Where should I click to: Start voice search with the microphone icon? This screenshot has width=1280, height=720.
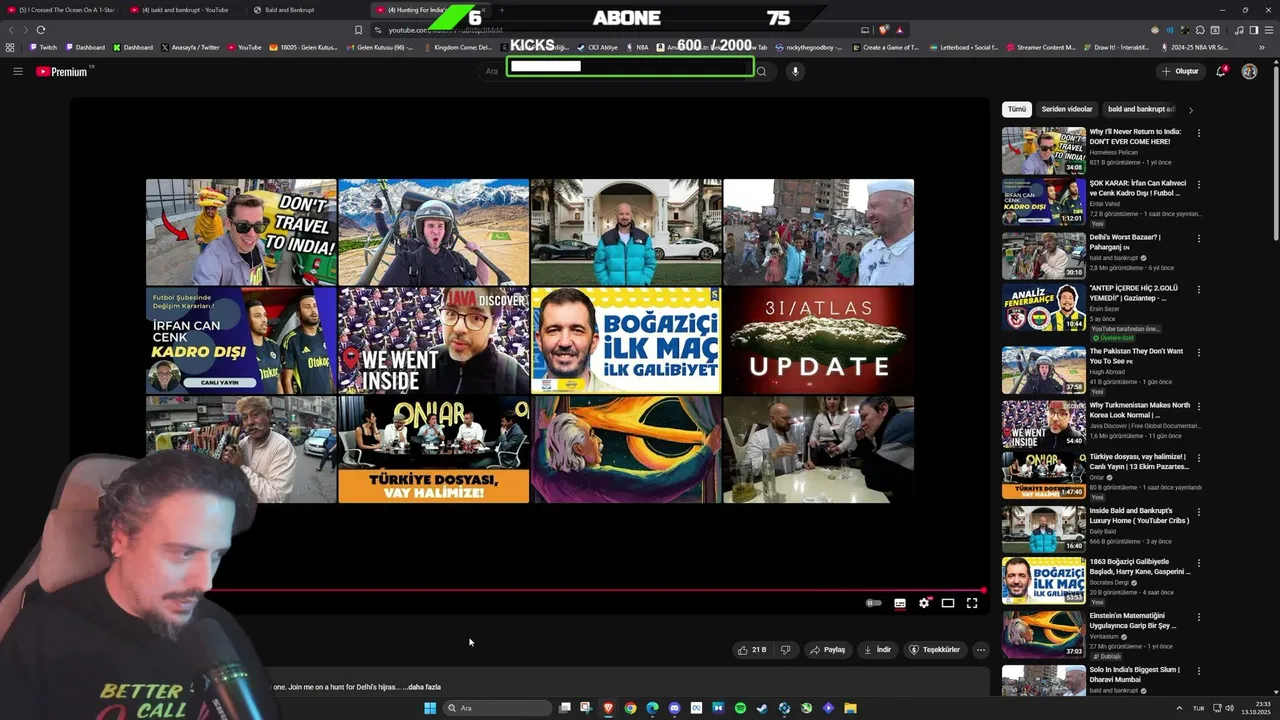(x=795, y=71)
